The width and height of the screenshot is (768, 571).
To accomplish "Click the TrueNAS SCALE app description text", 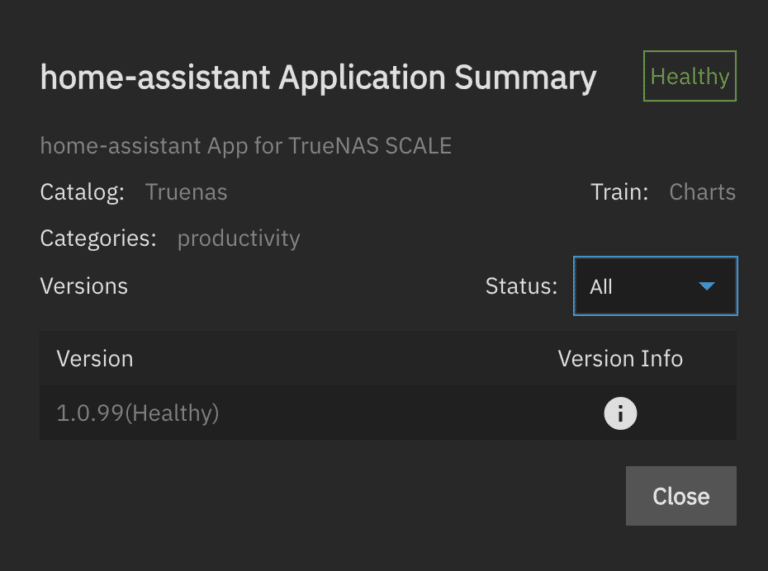I will pos(246,146).
